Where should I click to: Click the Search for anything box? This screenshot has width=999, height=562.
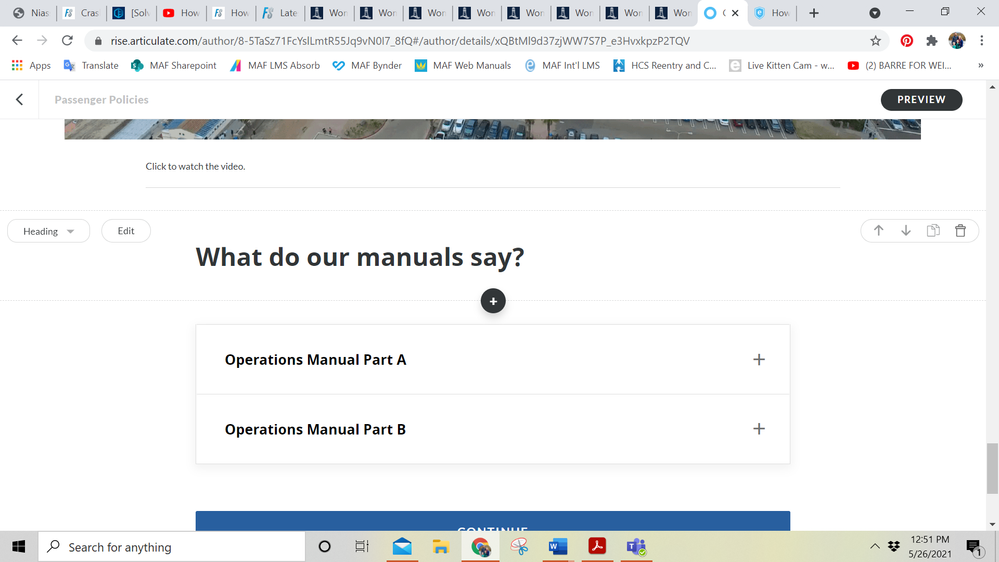coord(172,547)
